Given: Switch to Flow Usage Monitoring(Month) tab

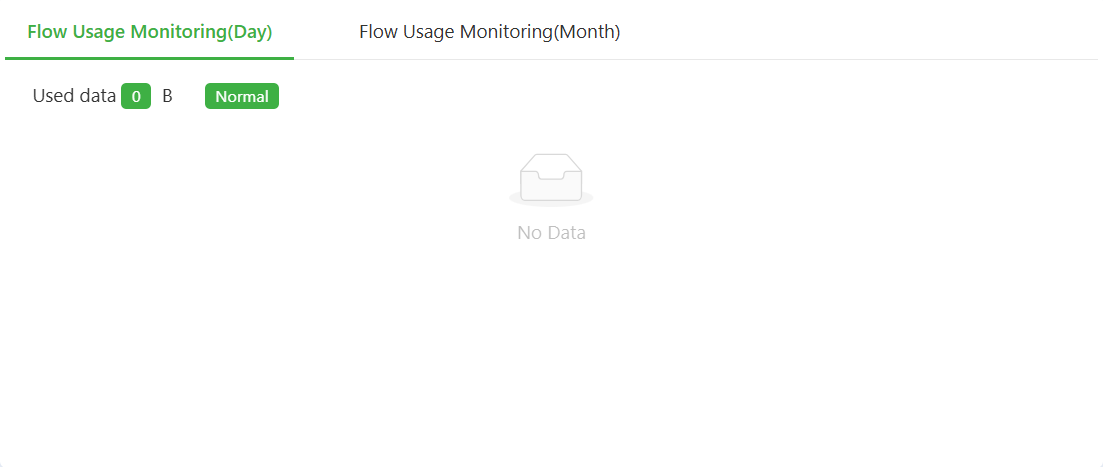Looking at the screenshot, I should point(490,32).
